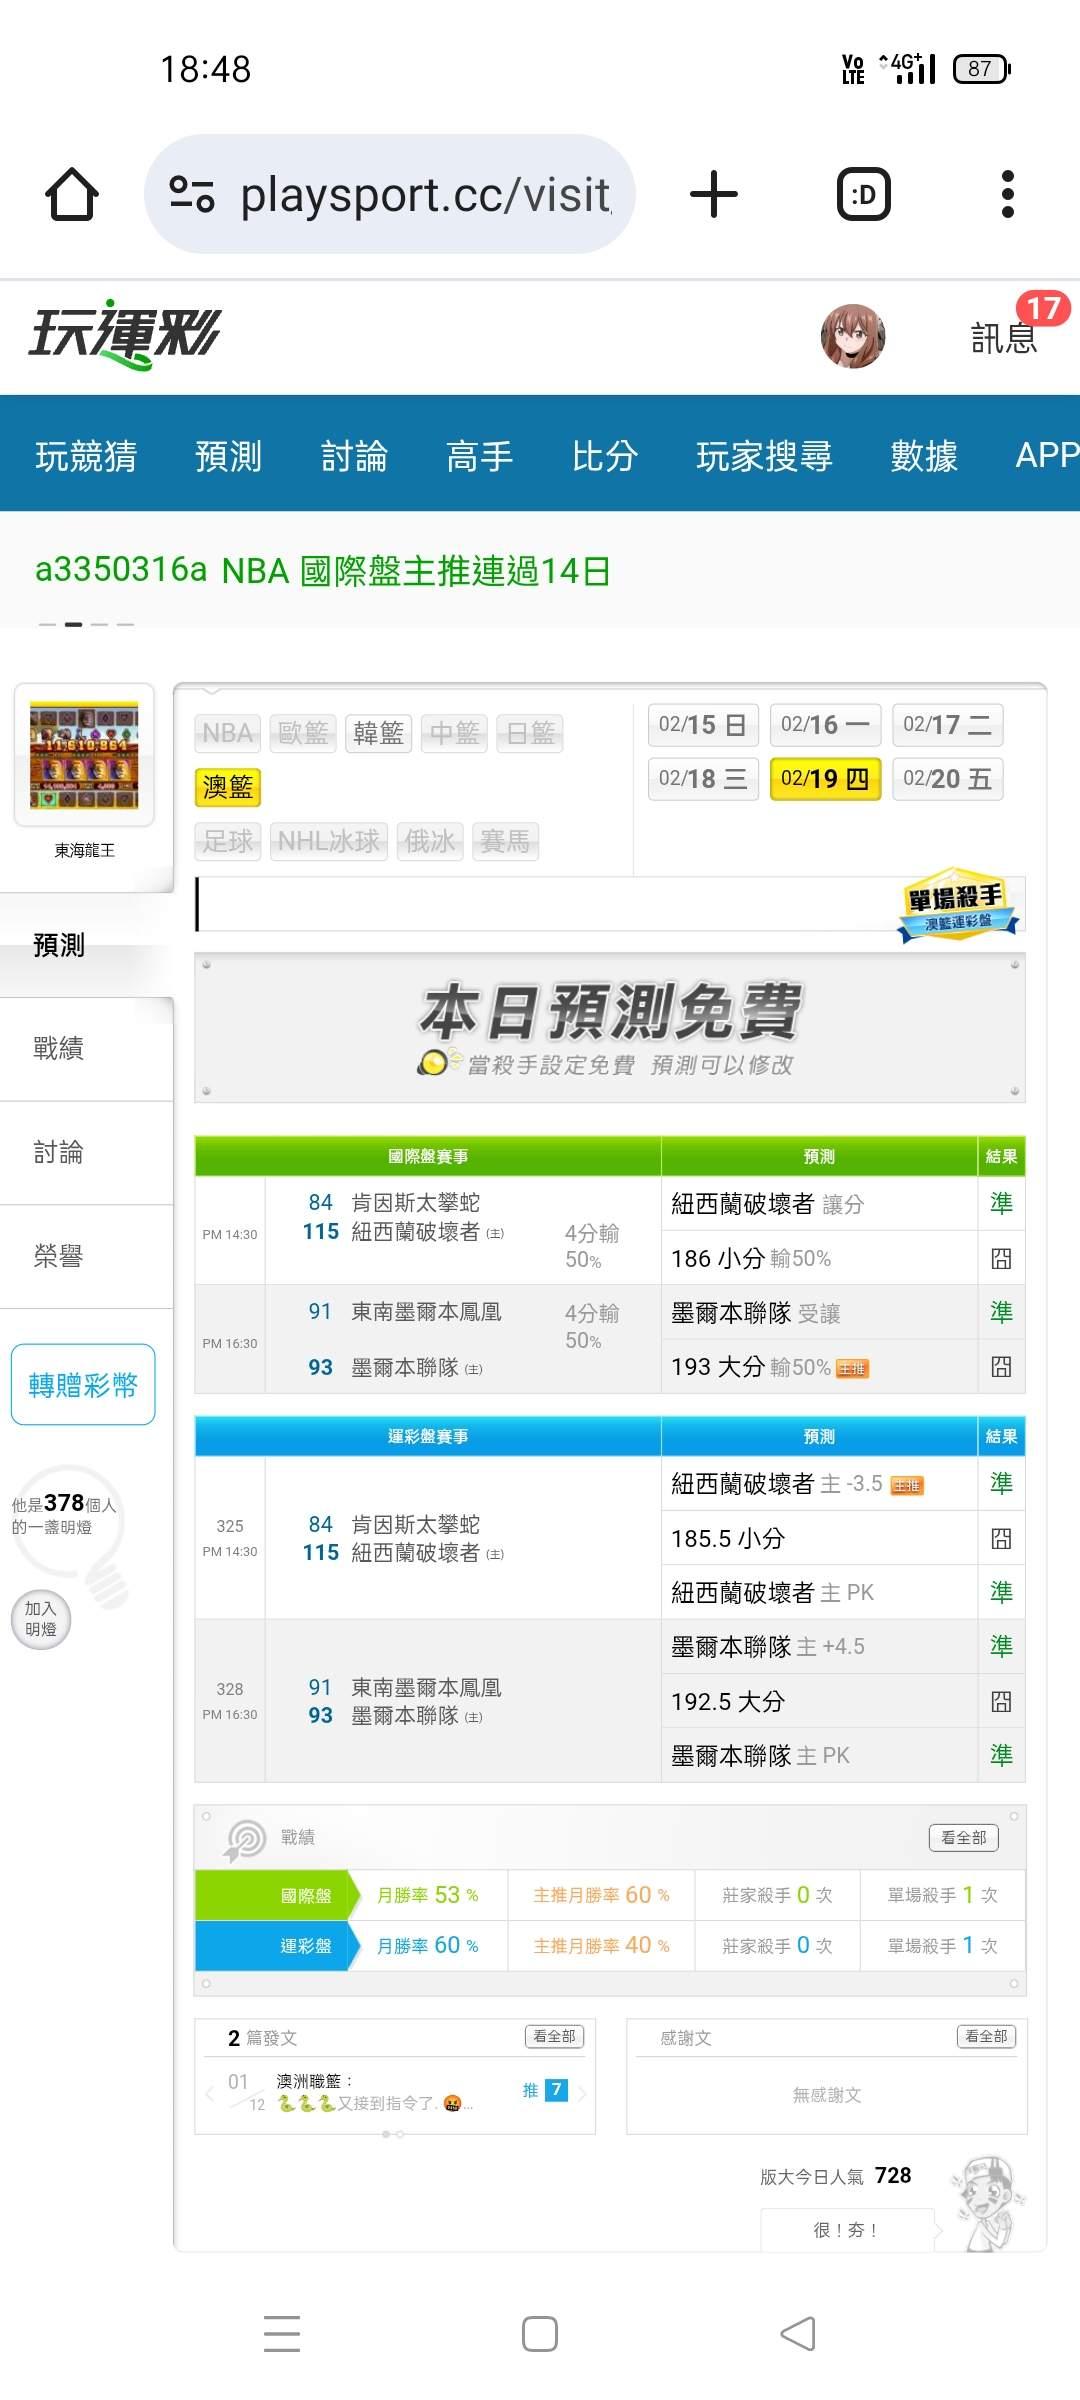1080x2400 pixels.
Task: Expand all posts via 發文 看全部
Action: tap(554, 2036)
